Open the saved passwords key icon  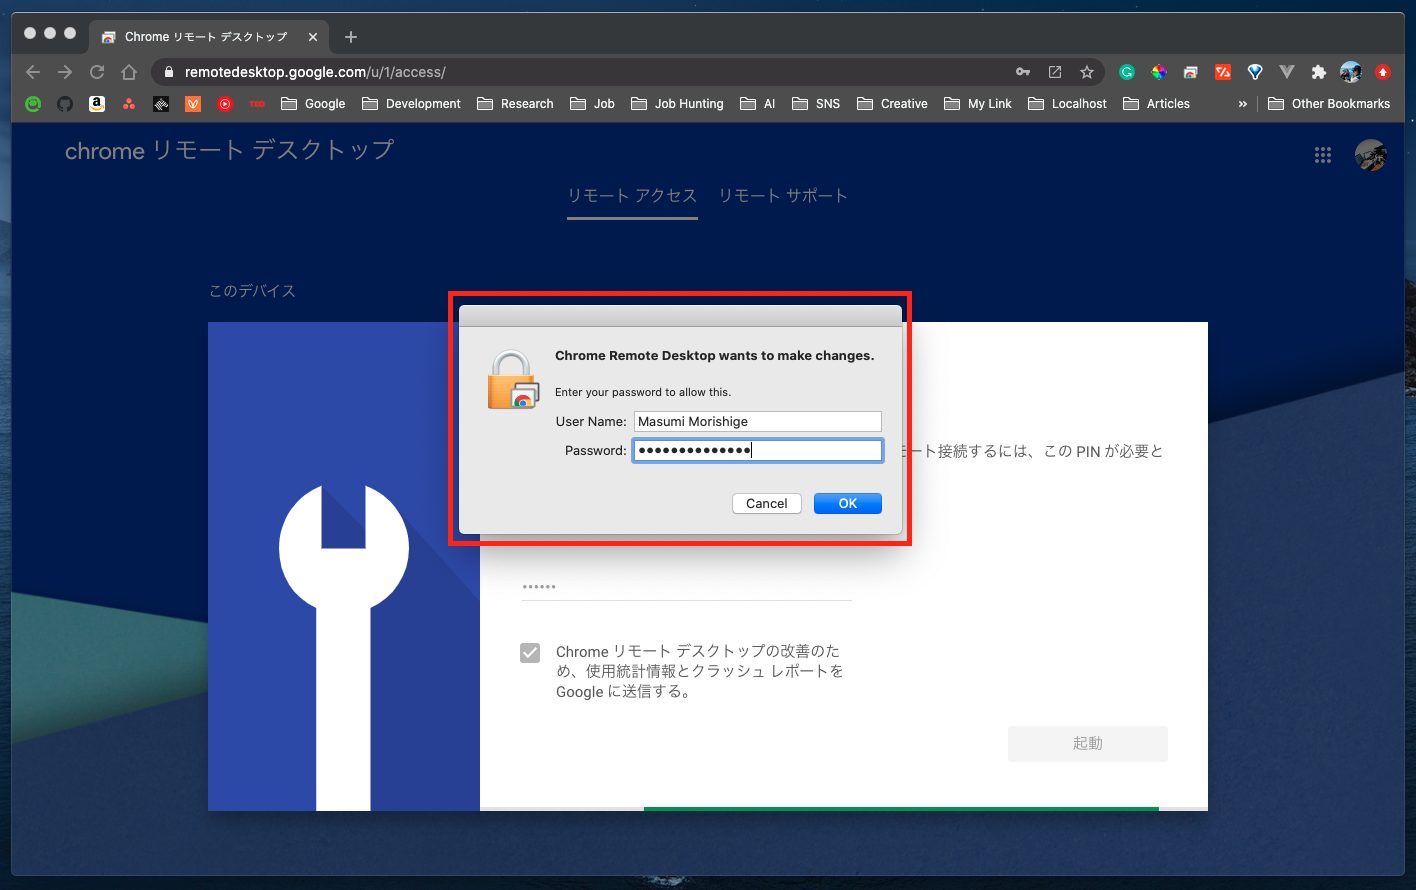(x=1023, y=72)
